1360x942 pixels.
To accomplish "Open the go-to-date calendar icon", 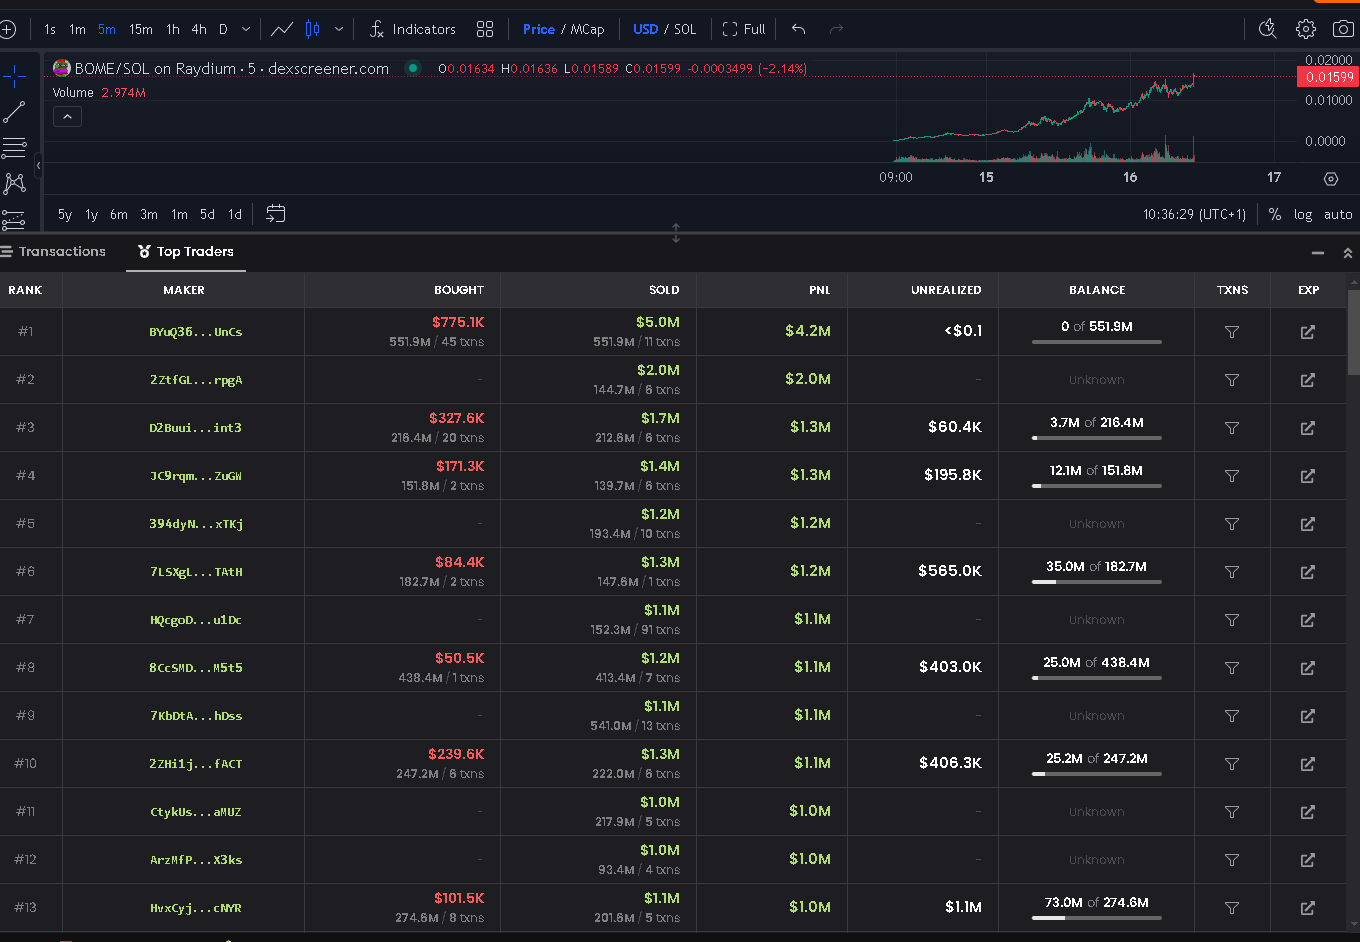I will [x=276, y=213].
